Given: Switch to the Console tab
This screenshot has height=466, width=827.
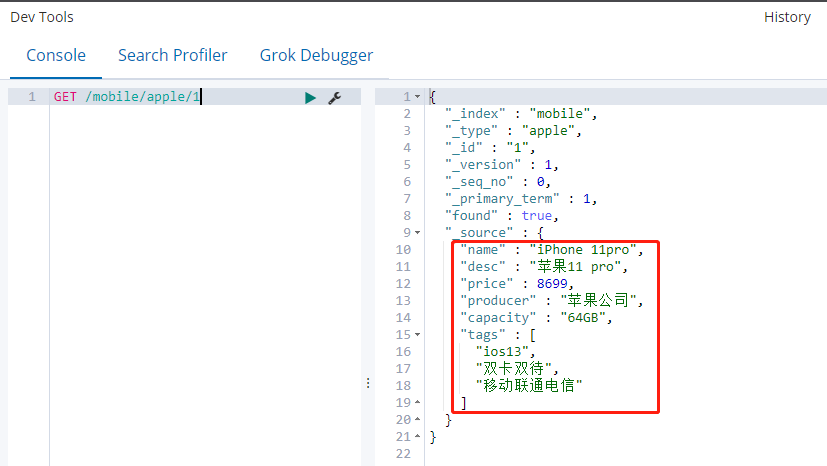Looking at the screenshot, I should 56,55.
